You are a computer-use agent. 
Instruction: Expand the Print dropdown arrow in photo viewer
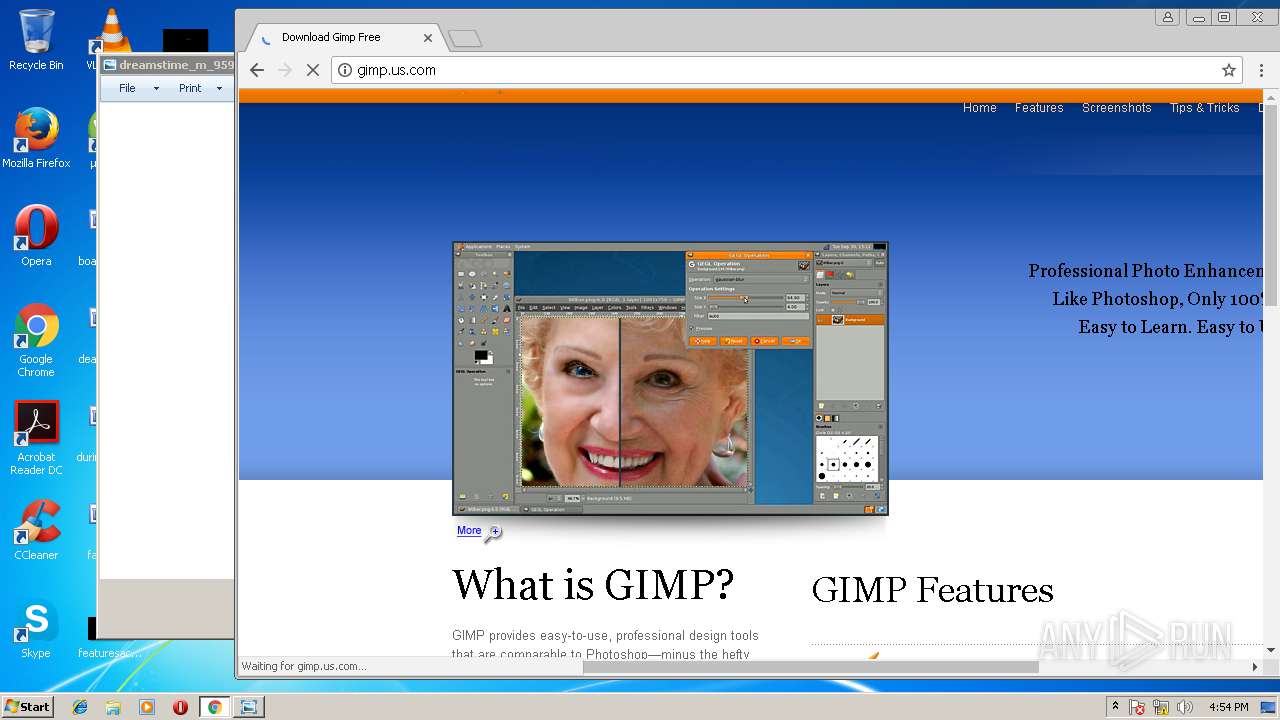click(x=219, y=88)
